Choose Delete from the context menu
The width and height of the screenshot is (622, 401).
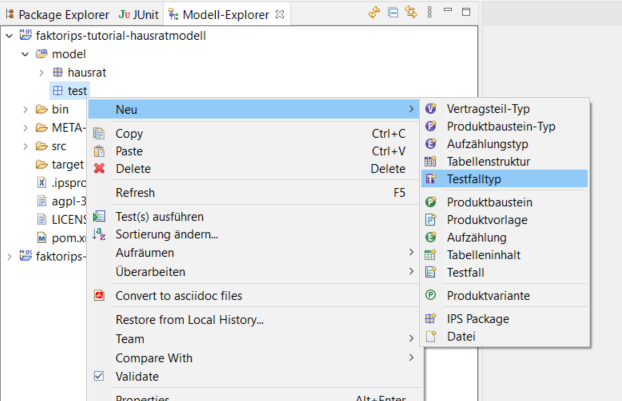[x=133, y=169]
